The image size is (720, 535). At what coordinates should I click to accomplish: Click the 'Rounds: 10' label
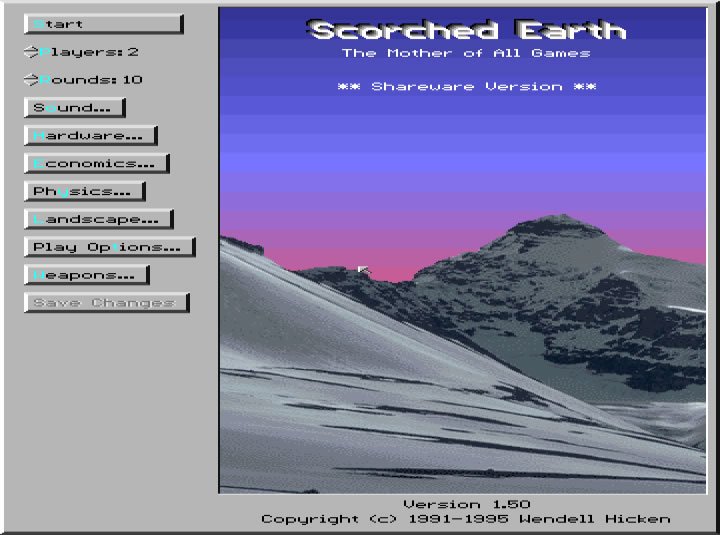coord(91,80)
